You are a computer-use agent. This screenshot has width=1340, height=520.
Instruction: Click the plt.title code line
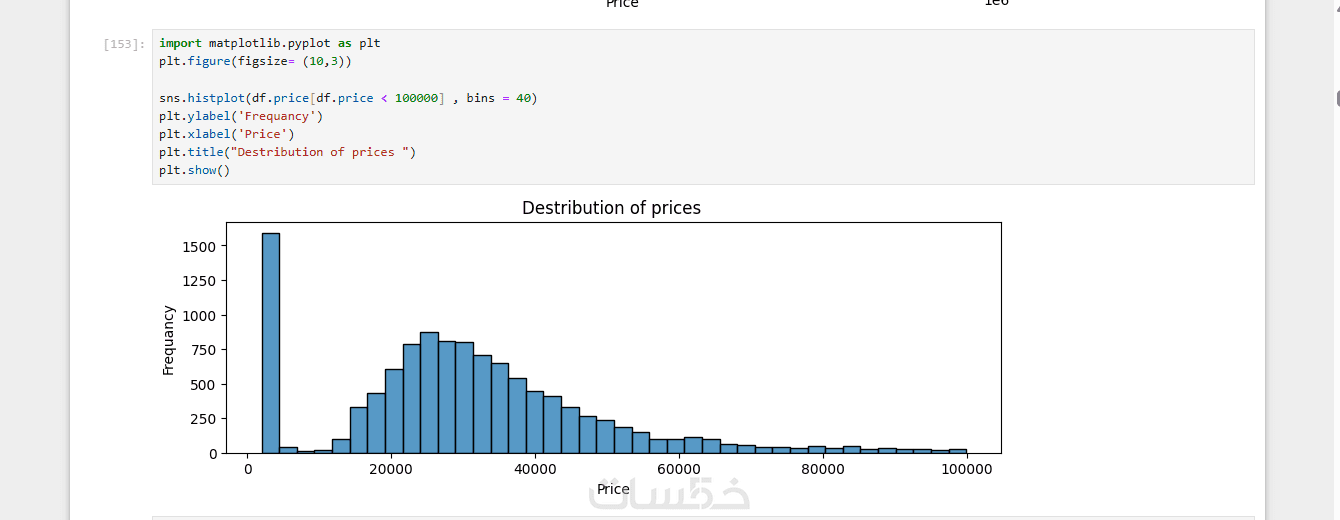coord(286,152)
